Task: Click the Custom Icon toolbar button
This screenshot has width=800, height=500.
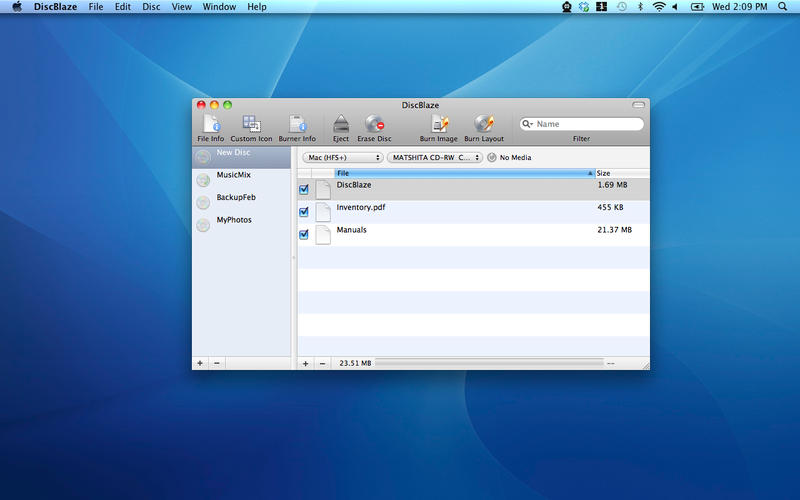Action: coord(251,124)
